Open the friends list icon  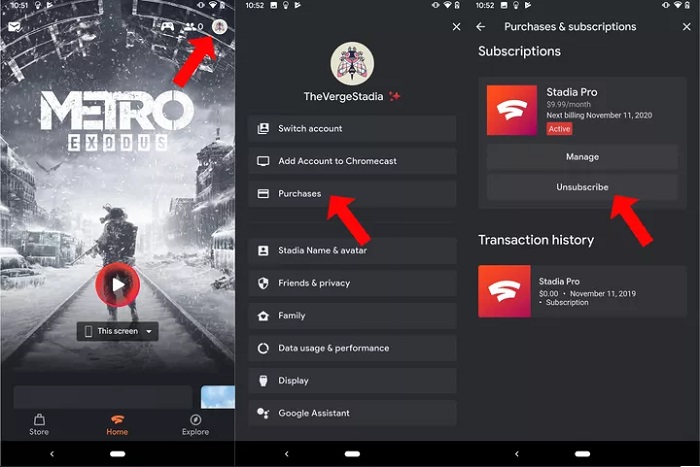(193, 27)
